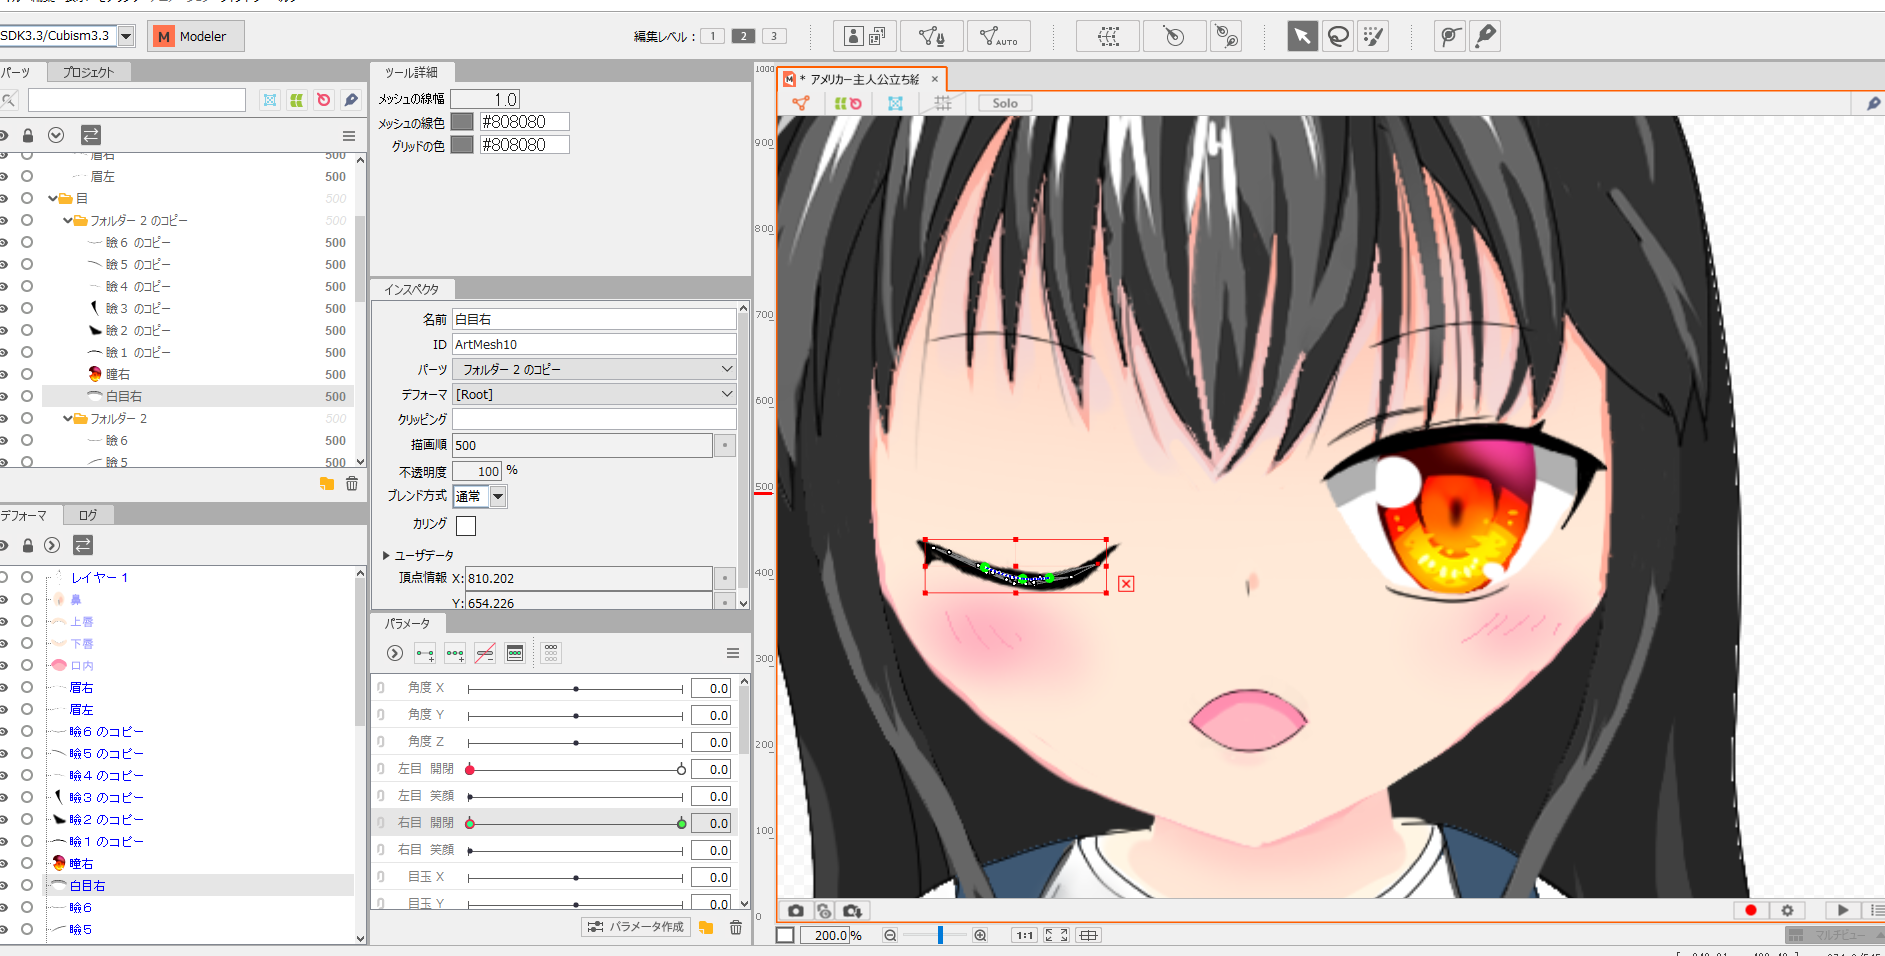Click the Modeler mode button
This screenshot has height=956, width=1885.
point(195,36)
